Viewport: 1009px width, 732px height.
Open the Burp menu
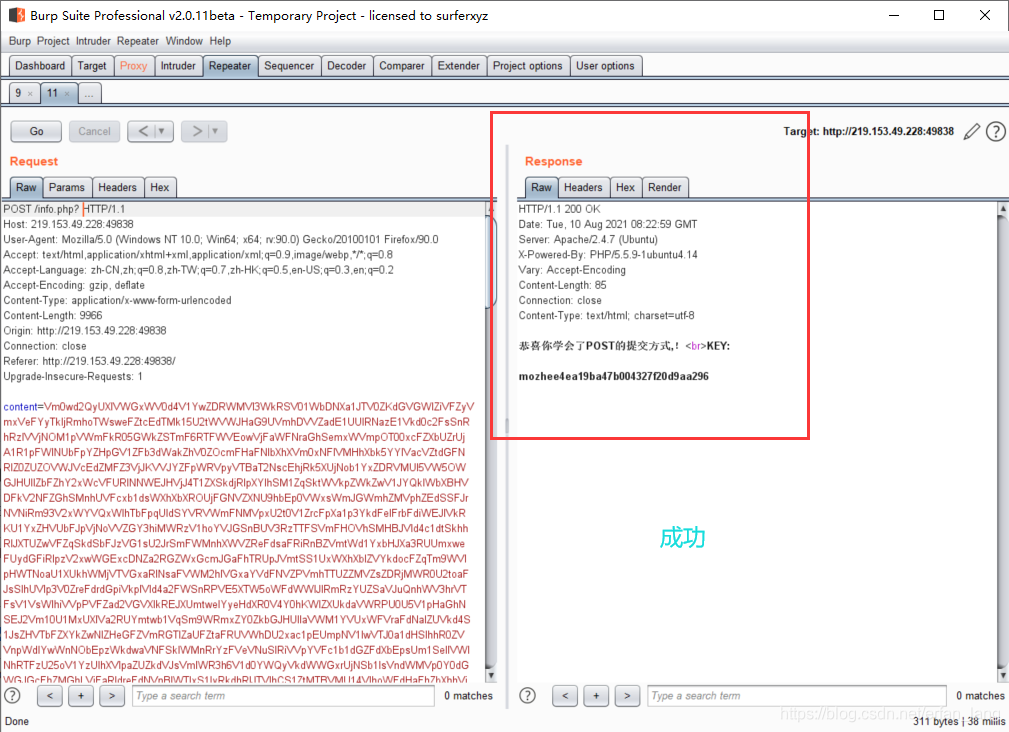[x=19, y=41]
